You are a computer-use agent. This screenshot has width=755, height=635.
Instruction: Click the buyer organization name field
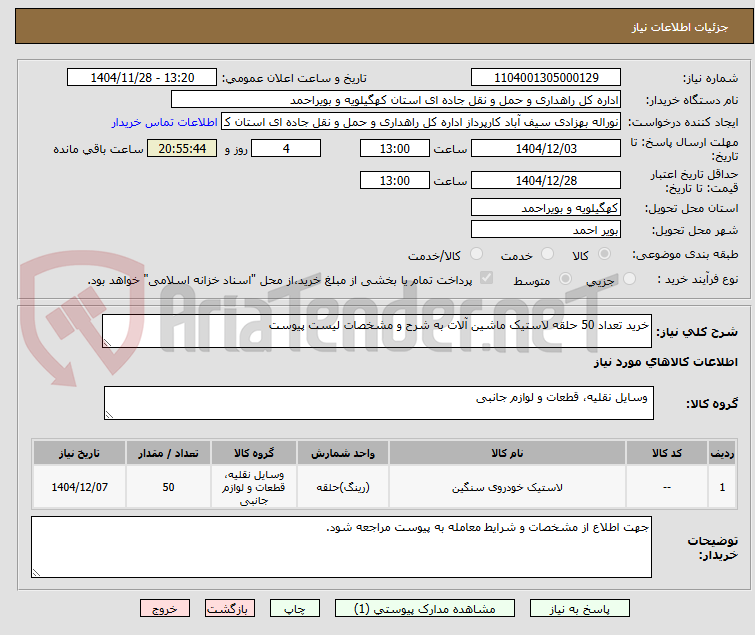(396, 100)
